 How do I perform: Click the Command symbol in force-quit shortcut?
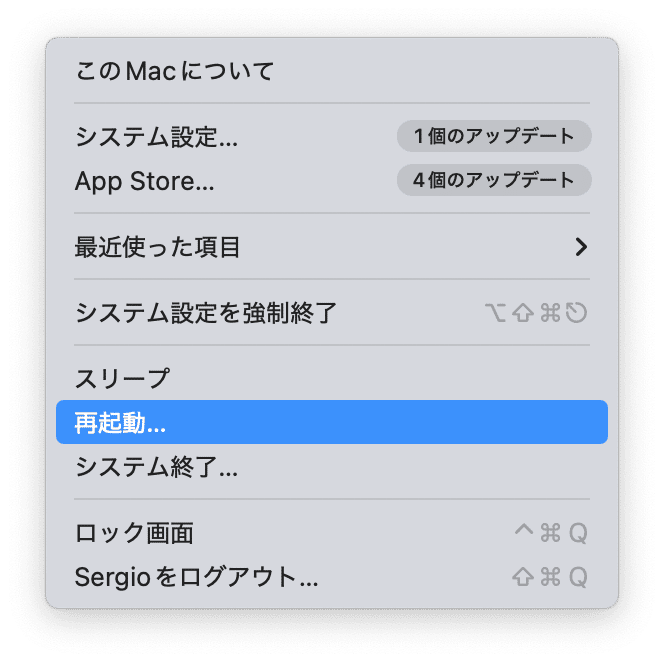[550, 314]
